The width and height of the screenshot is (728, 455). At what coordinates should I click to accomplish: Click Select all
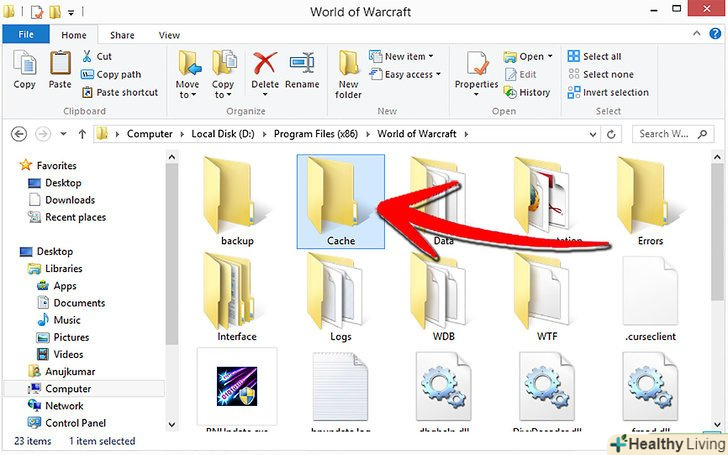pyautogui.click(x=594, y=56)
